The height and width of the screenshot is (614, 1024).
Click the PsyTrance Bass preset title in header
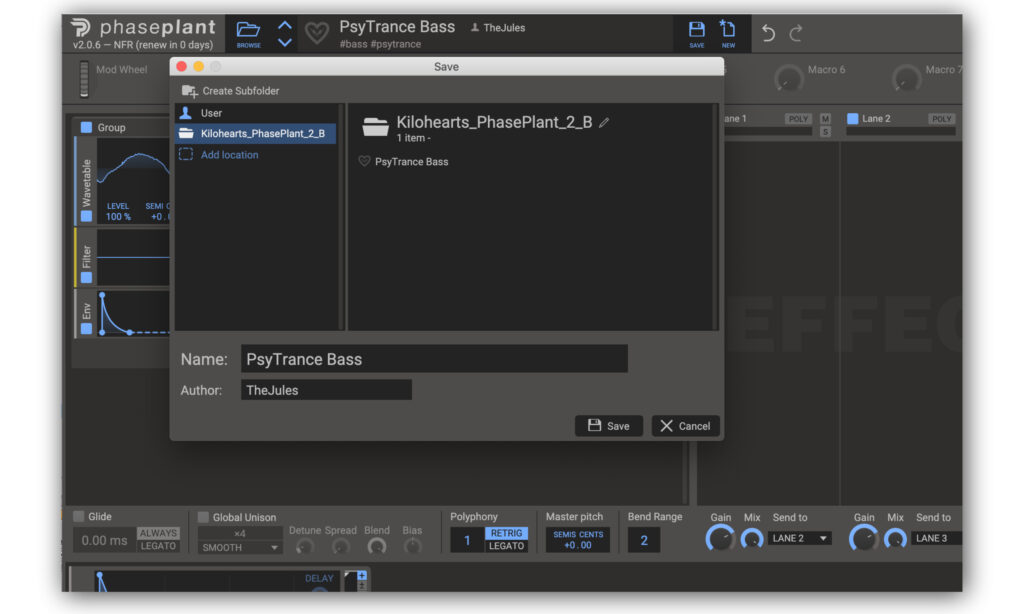pyautogui.click(x=397, y=27)
